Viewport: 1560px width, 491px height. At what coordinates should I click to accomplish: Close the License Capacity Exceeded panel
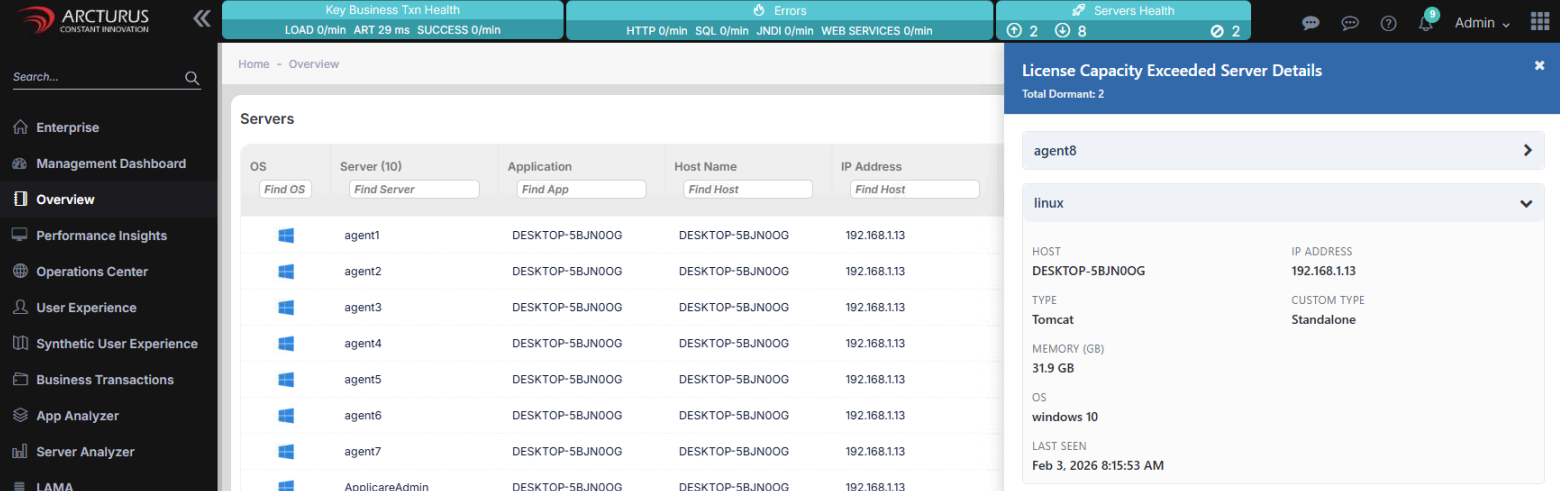click(1539, 65)
